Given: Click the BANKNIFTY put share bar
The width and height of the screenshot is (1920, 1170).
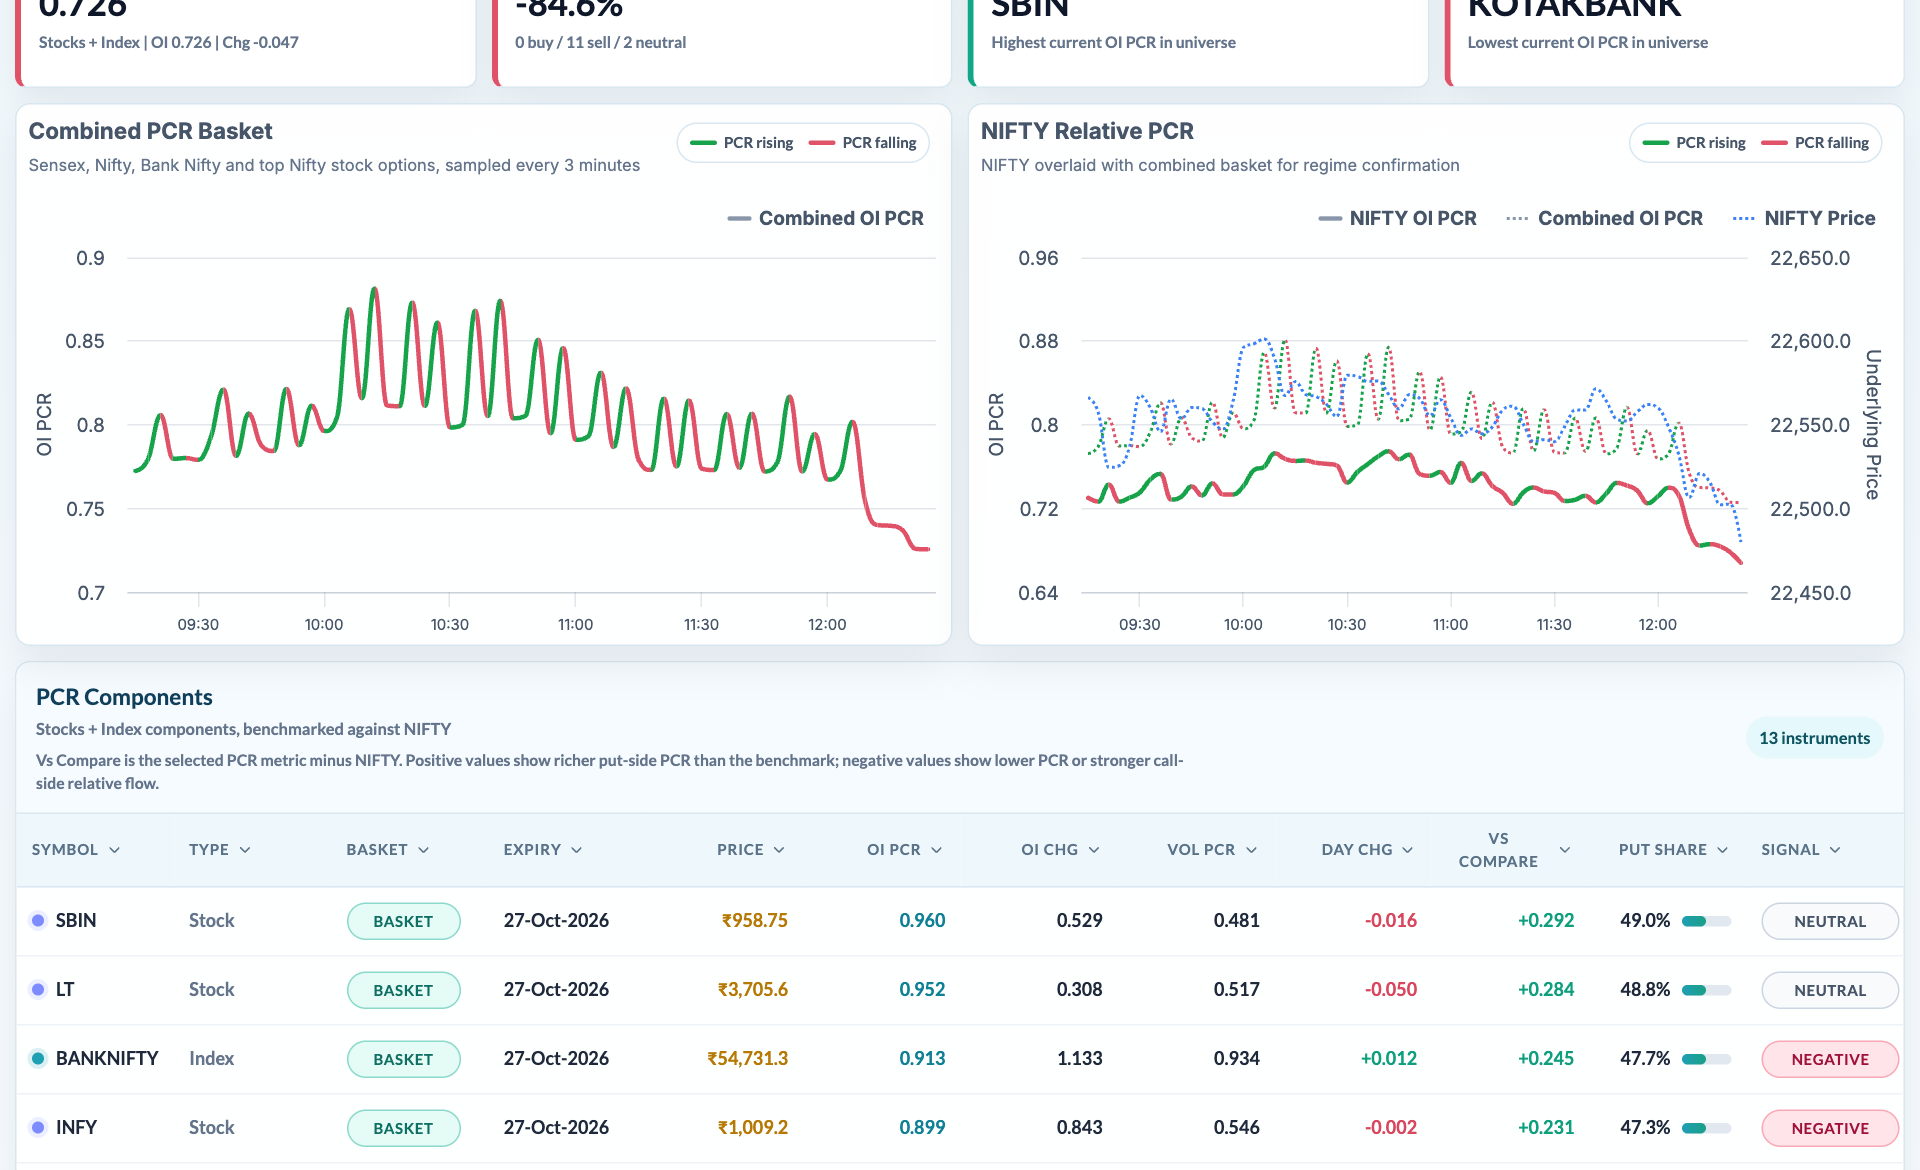Looking at the screenshot, I should coord(1706,1059).
